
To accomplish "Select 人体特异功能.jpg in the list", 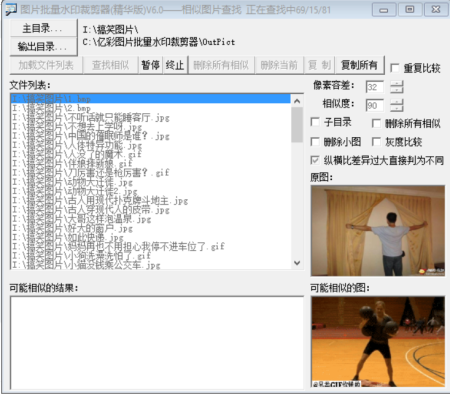I will (151, 145).
